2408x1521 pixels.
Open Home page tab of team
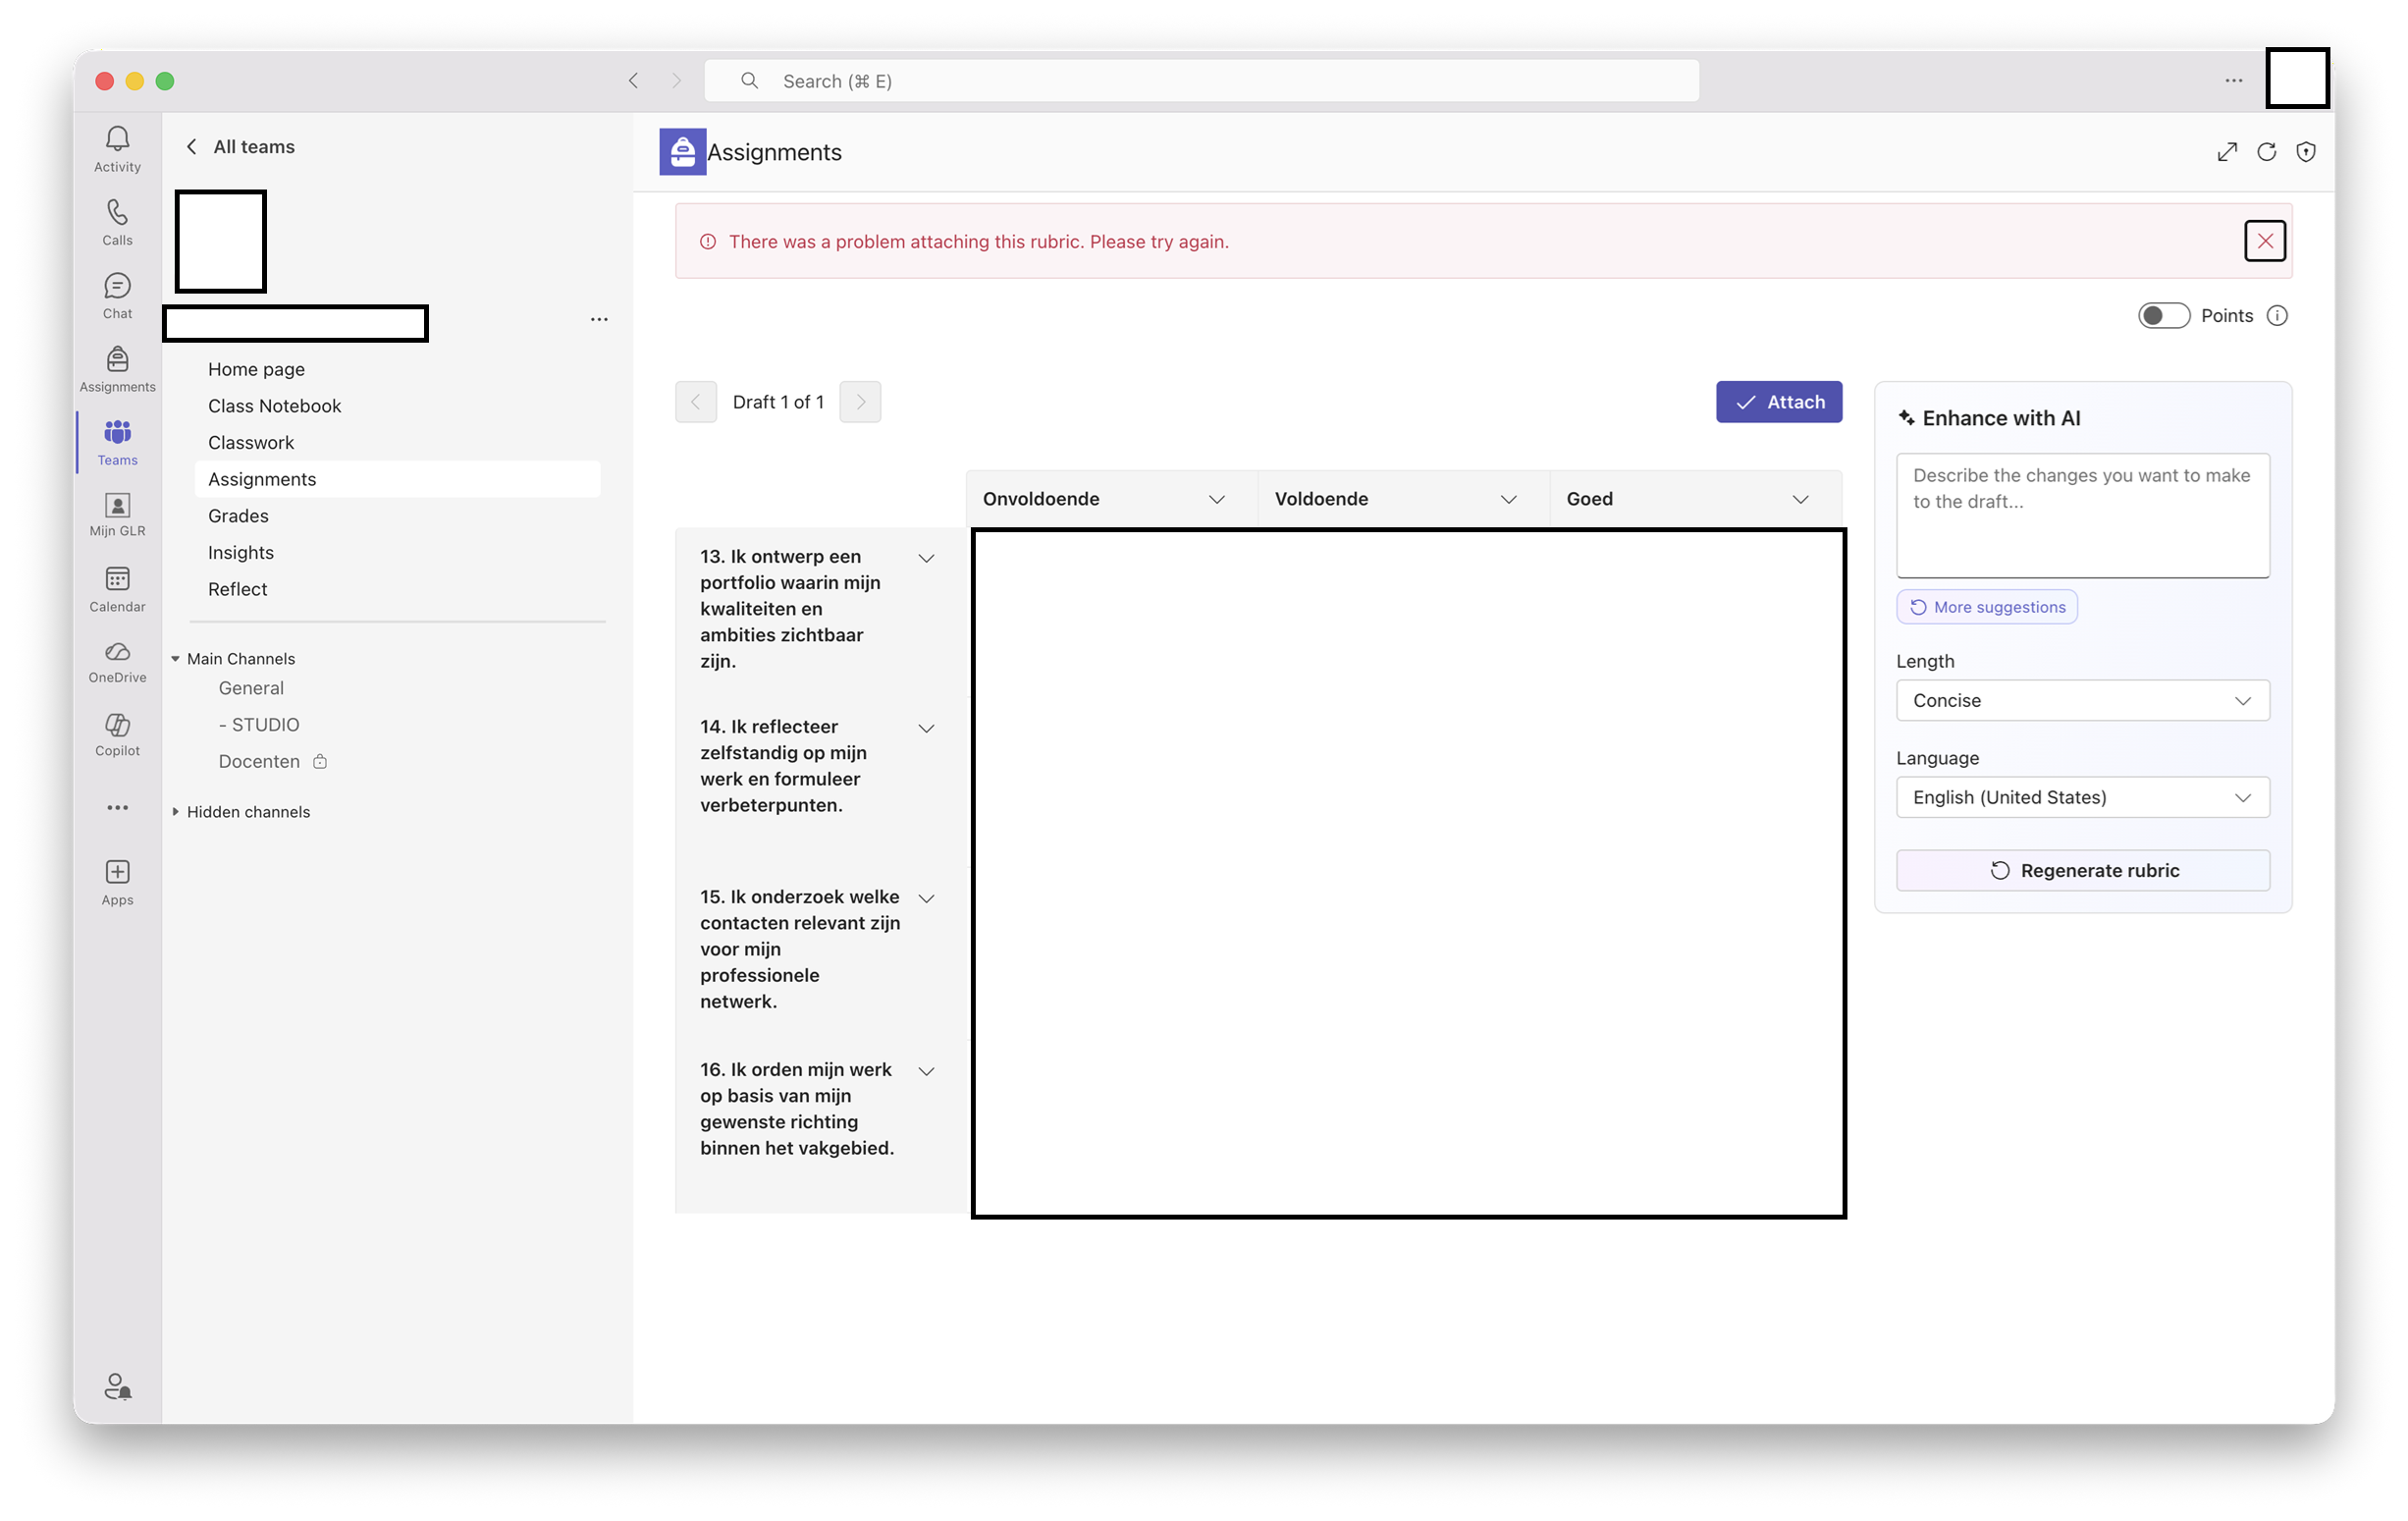click(256, 369)
